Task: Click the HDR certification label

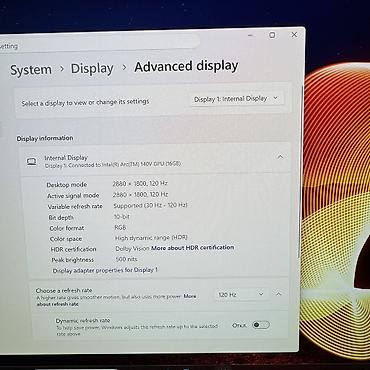Action: coord(73,249)
